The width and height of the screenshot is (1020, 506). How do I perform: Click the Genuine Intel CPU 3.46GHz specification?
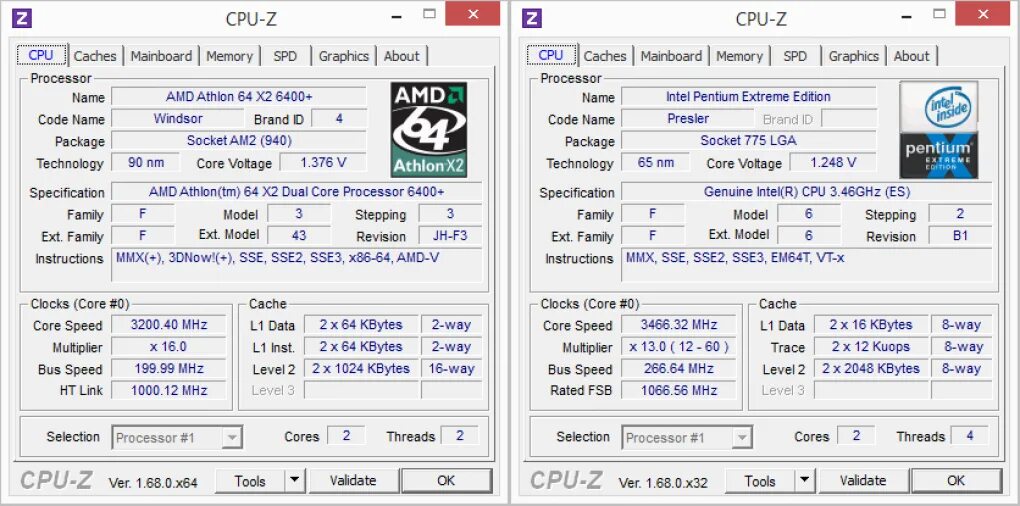click(x=807, y=192)
